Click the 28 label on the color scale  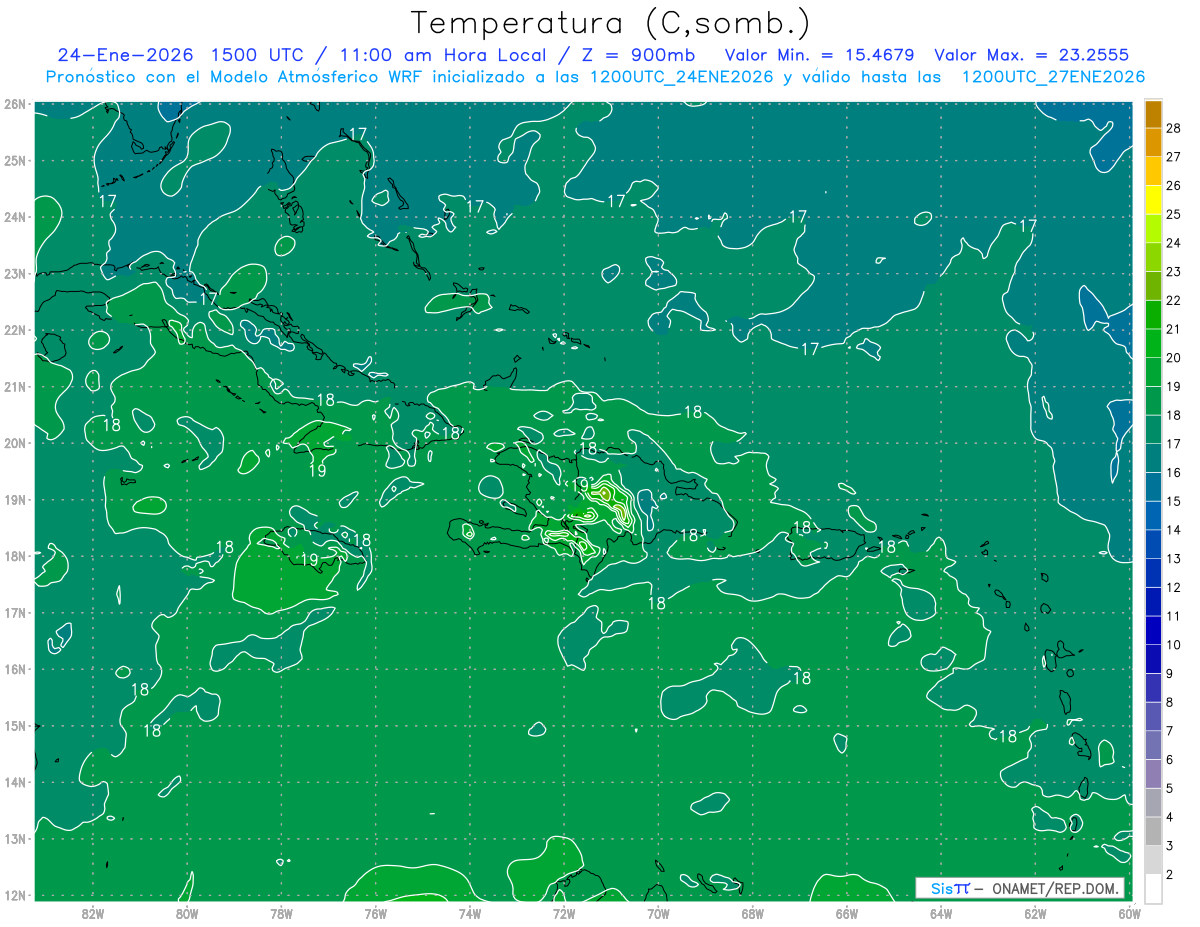tap(1173, 127)
